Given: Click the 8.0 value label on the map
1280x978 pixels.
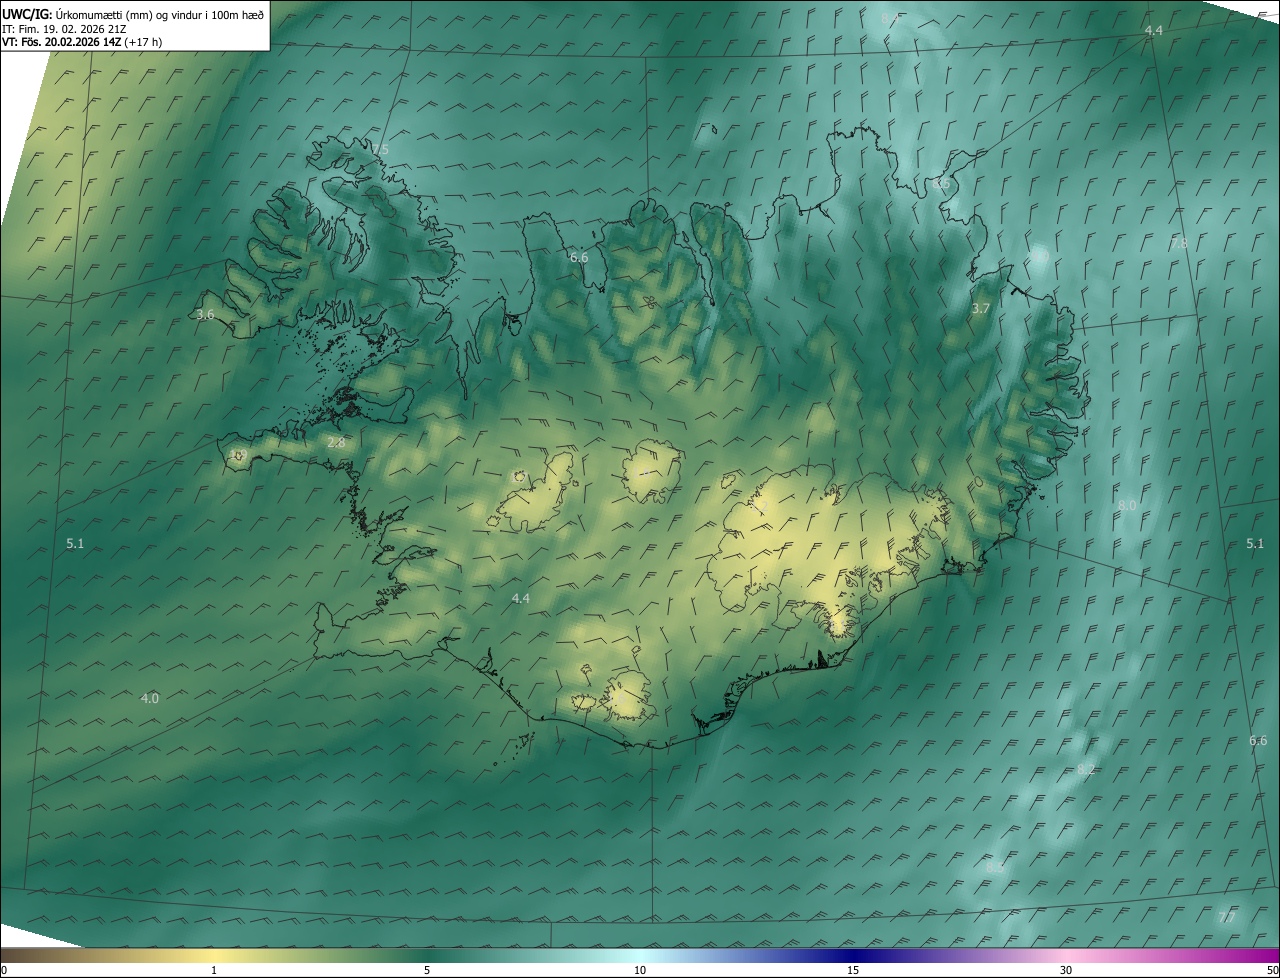Looking at the screenshot, I should pyautogui.click(x=1127, y=505).
